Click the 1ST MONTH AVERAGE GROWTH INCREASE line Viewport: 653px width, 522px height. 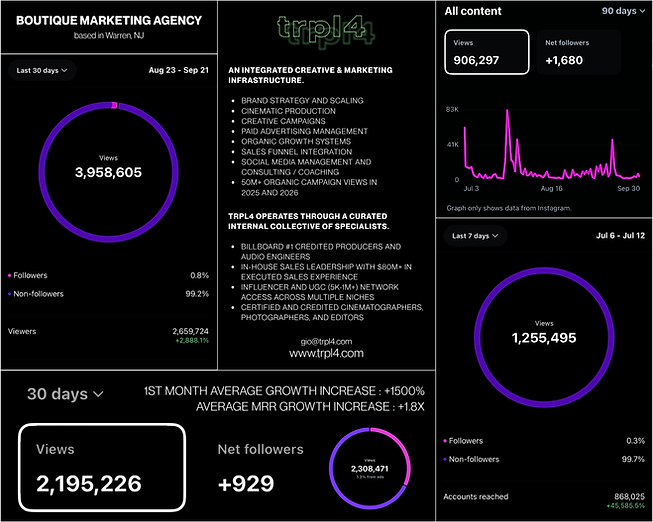(284, 391)
